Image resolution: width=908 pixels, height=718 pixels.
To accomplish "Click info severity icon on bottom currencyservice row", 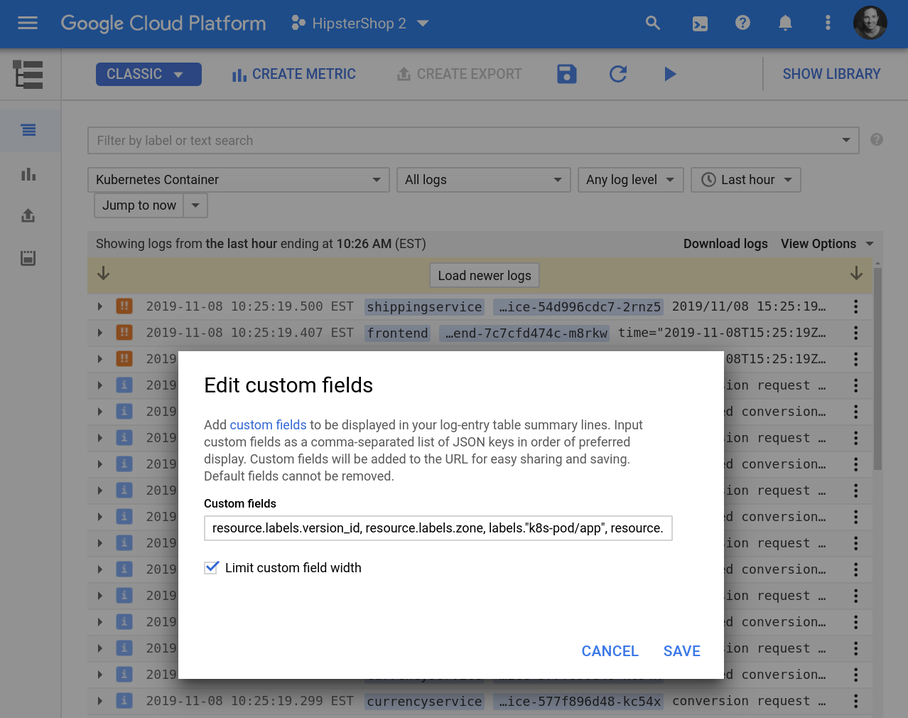I will coord(124,701).
